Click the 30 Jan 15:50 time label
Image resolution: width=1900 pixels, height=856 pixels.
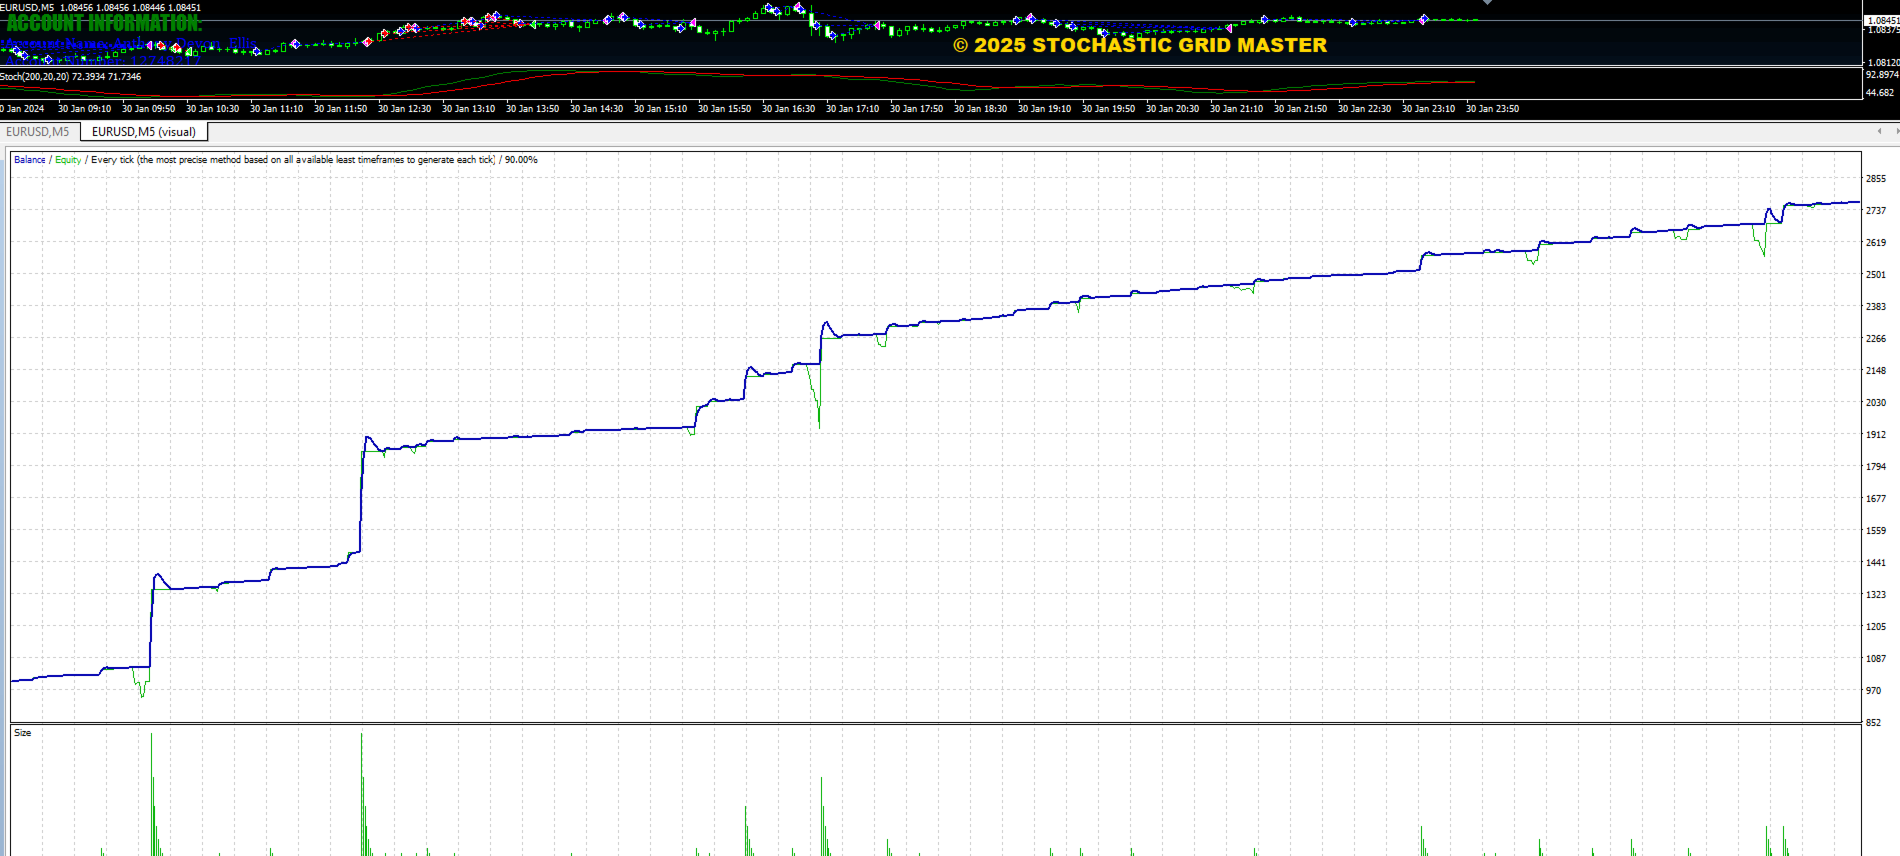click(725, 109)
